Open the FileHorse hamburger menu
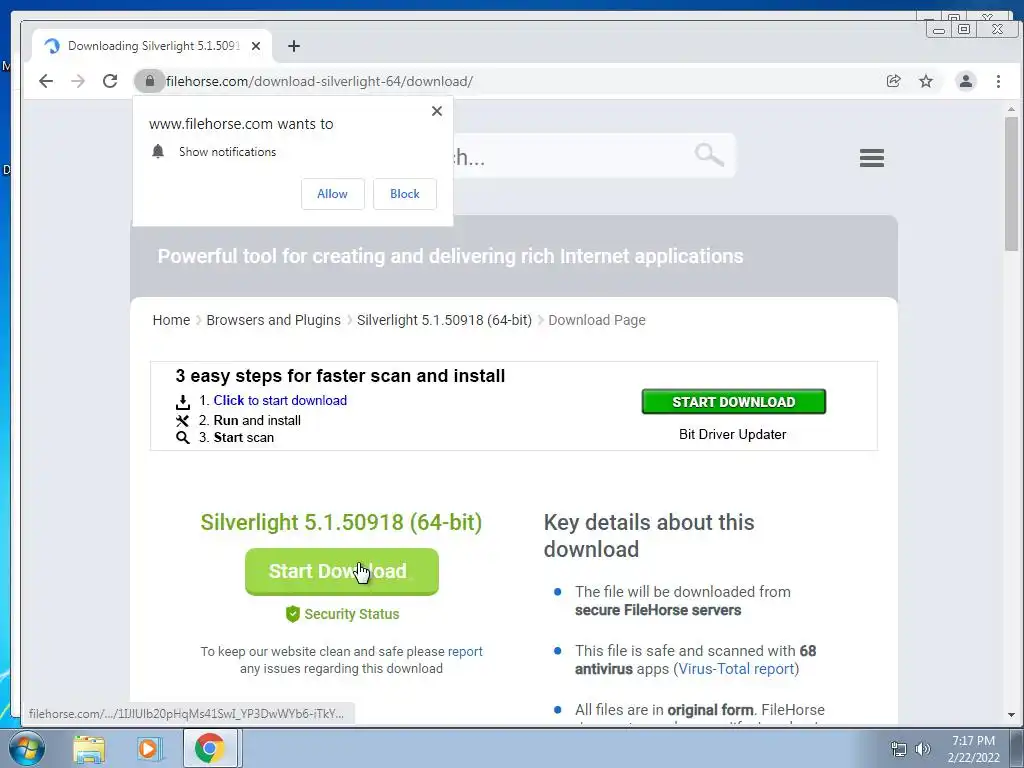This screenshot has height=768, width=1024. (872, 157)
